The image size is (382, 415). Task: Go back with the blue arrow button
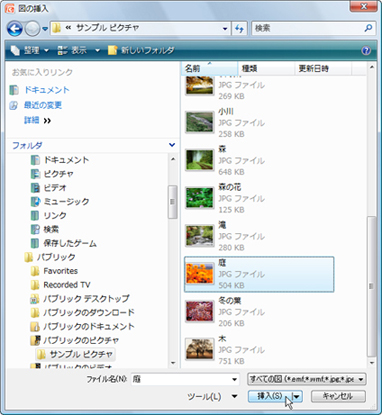click(15, 29)
